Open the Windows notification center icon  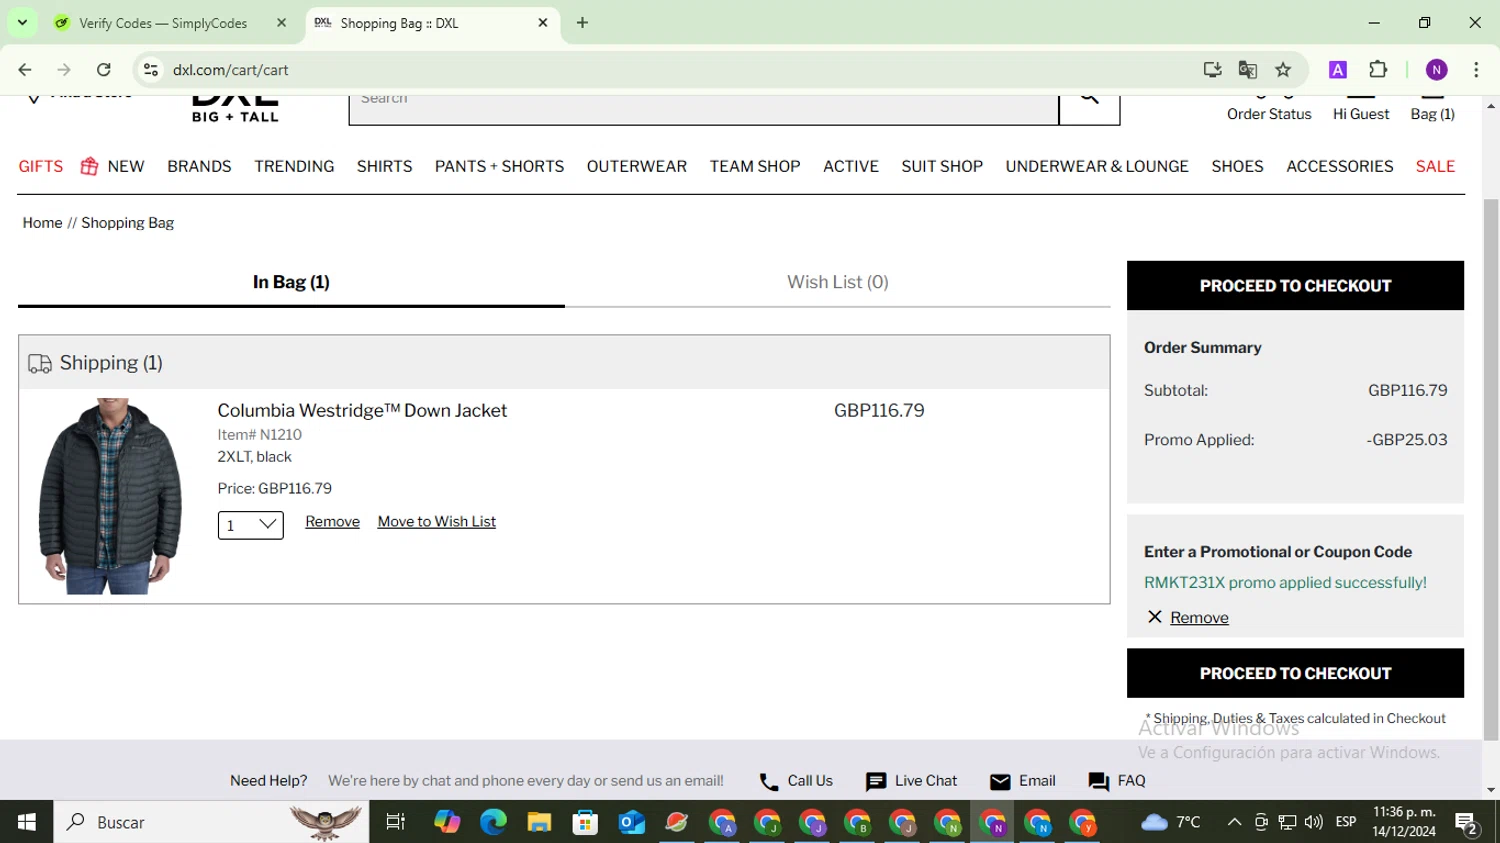1467,823
